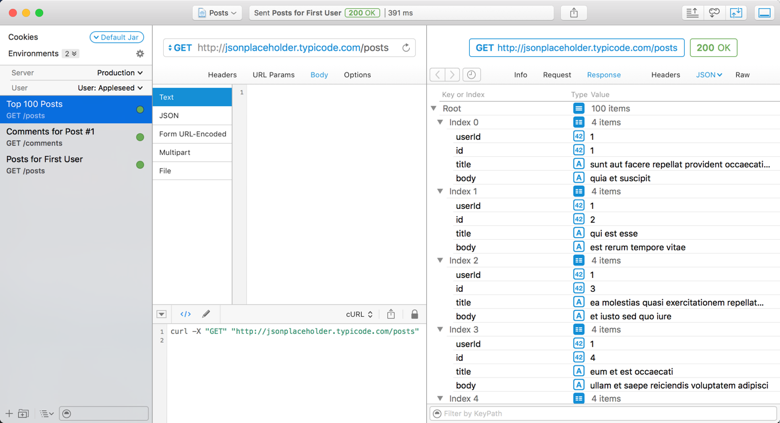The image size is (780, 423).
Task: Open the Posts for First User request
Action: point(76,165)
